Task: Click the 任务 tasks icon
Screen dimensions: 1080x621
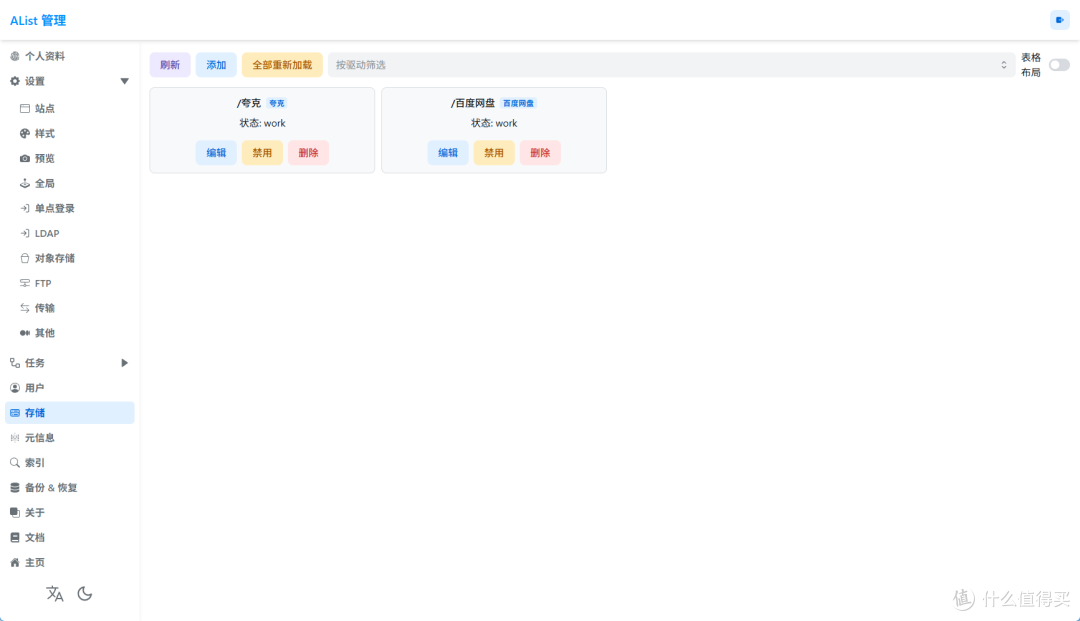Action: 14,363
